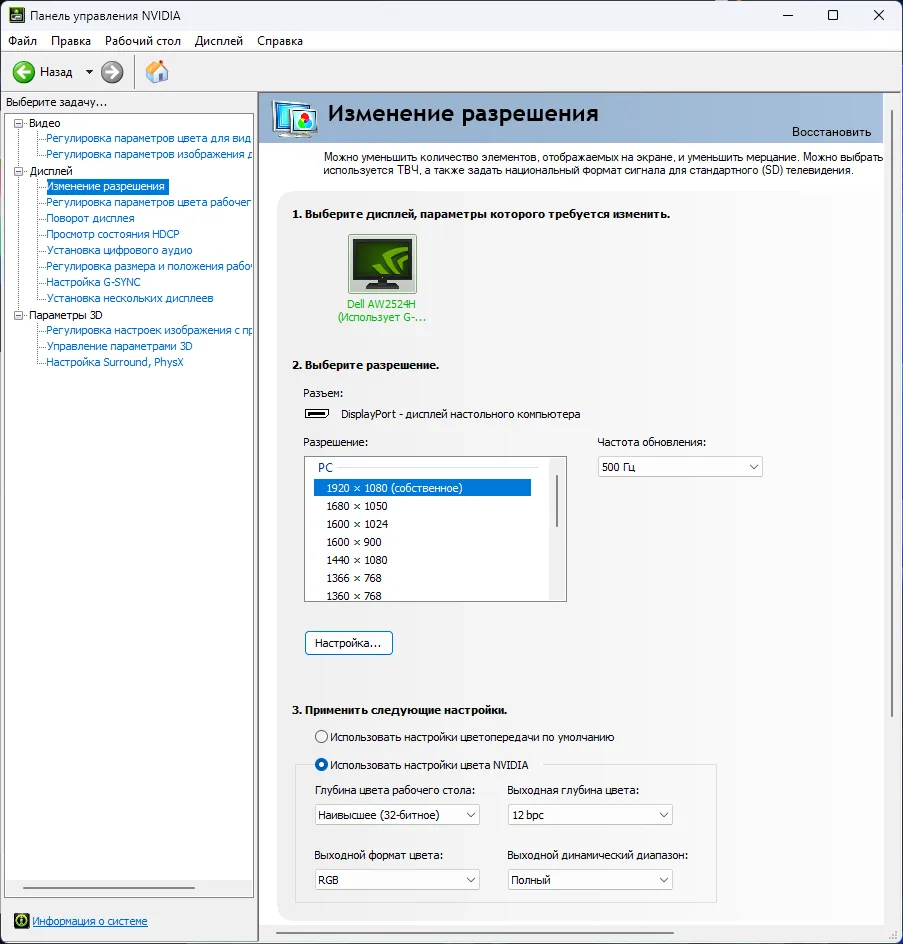The width and height of the screenshot is (903, 944).
Task: Open the Рабочий стол menu
Action: tap(143, 41)
